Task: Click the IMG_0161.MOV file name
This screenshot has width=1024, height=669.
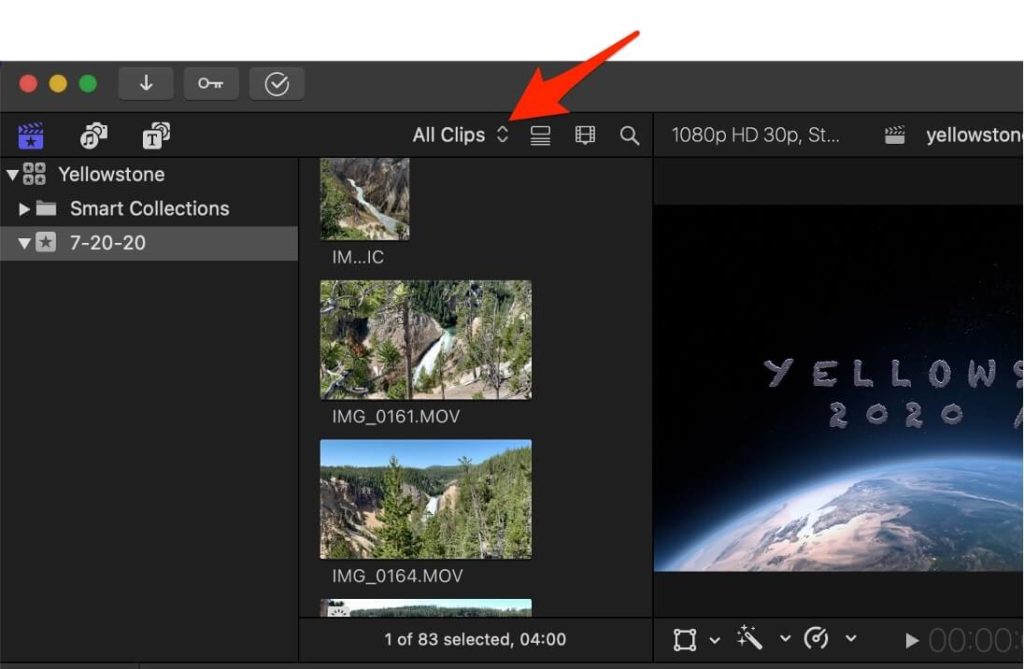Action: coord(396,417)
